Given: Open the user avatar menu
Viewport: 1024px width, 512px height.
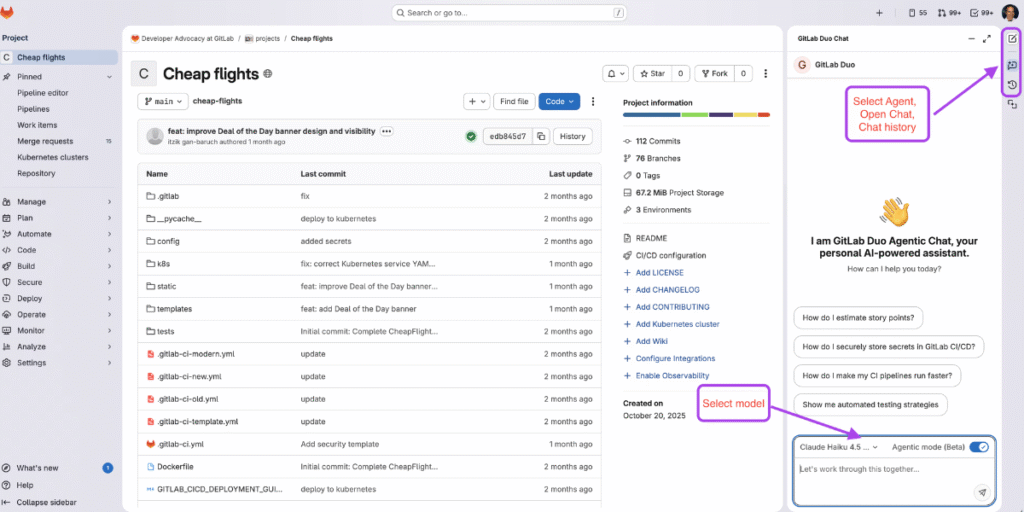Looking at the screenshot, I should tap(1010, 12).
